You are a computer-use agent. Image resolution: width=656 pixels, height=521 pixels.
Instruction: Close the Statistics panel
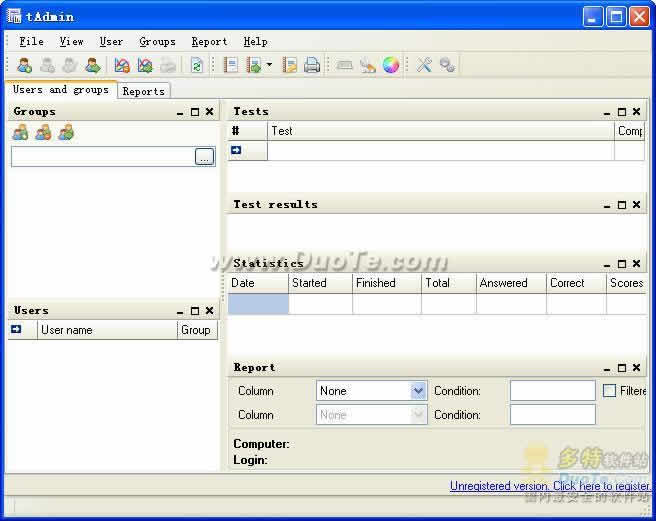636,264
